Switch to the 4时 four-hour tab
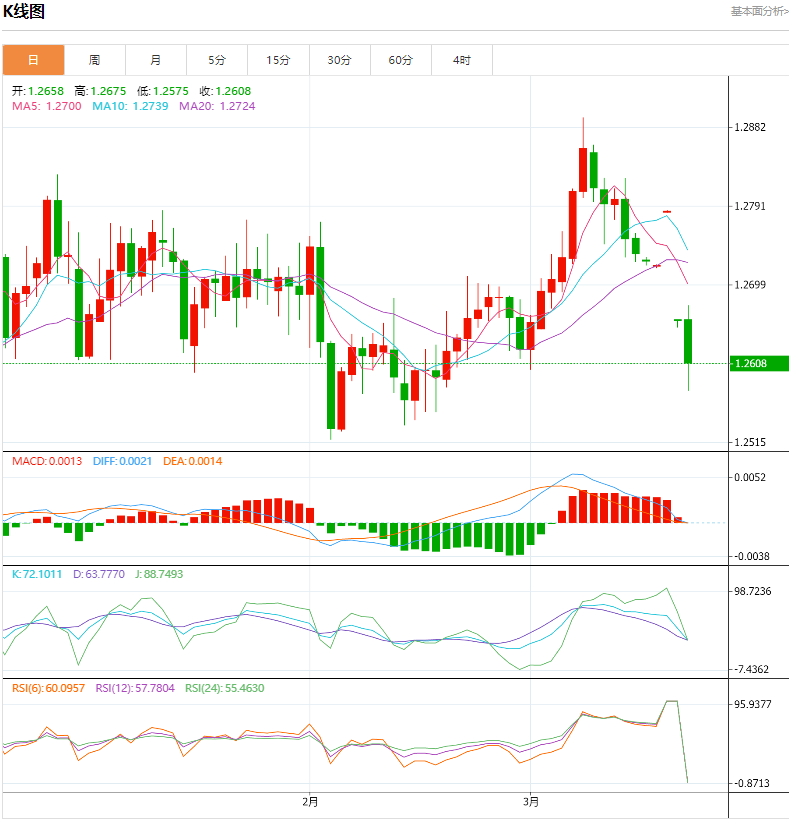Viewport: 789px width, 822px height. 462,60
